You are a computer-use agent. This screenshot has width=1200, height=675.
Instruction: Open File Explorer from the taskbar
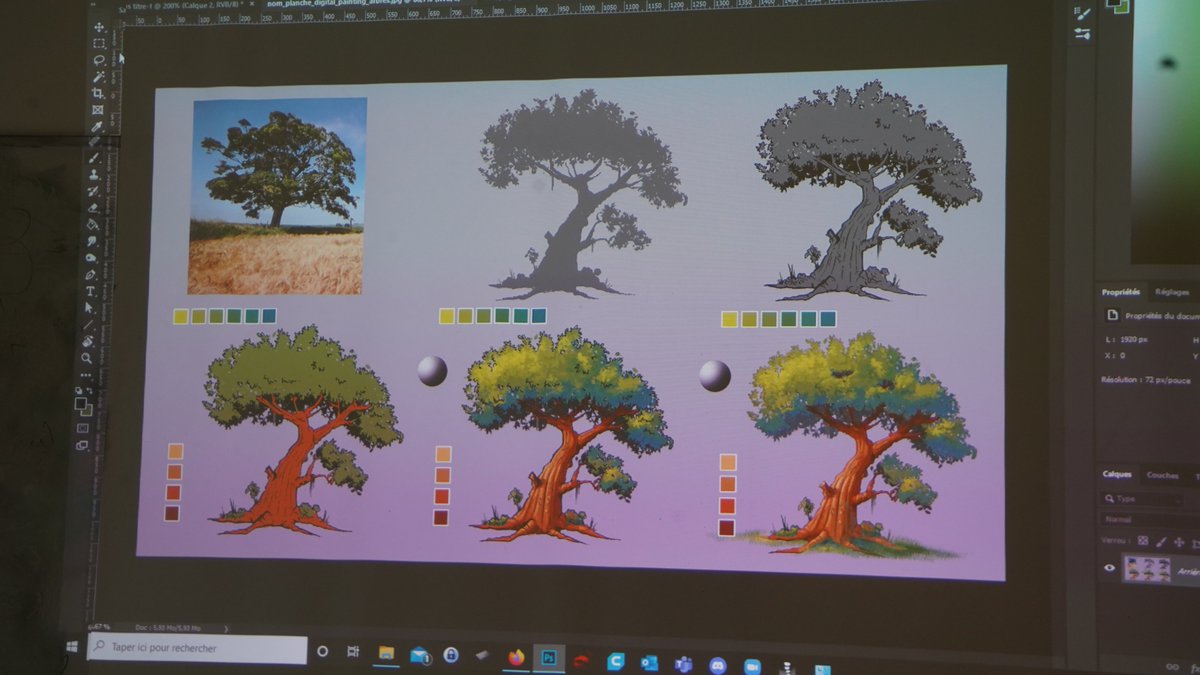click(386, 653)
